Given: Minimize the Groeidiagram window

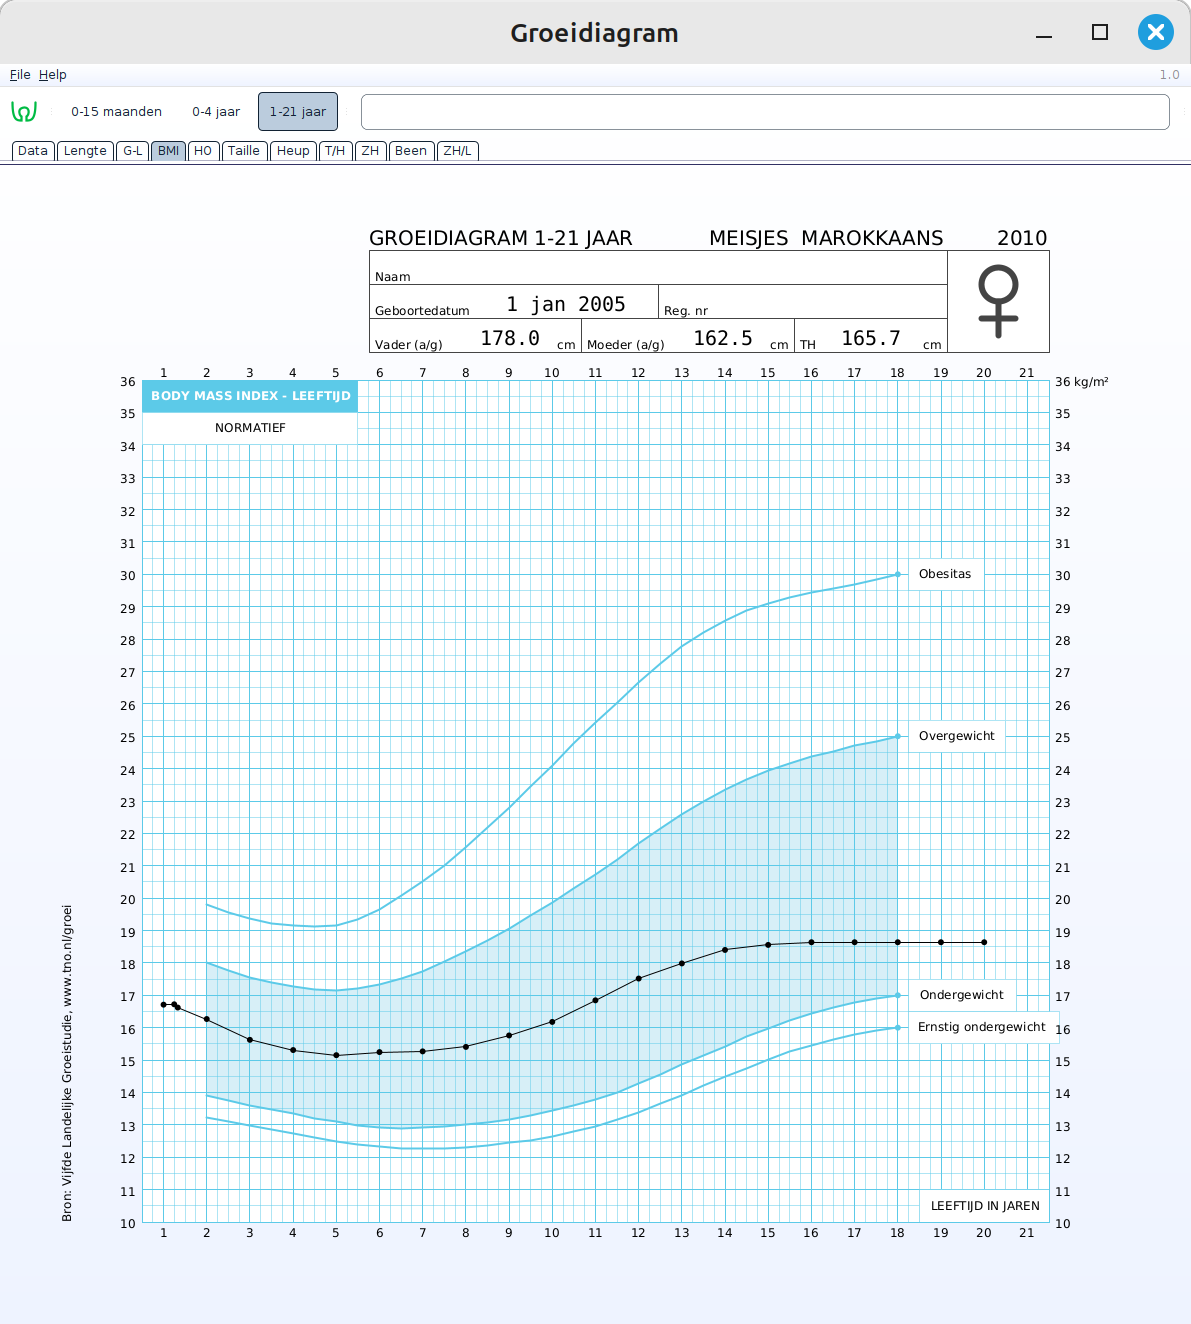Looking at the screenshot, I should 1044,34.
